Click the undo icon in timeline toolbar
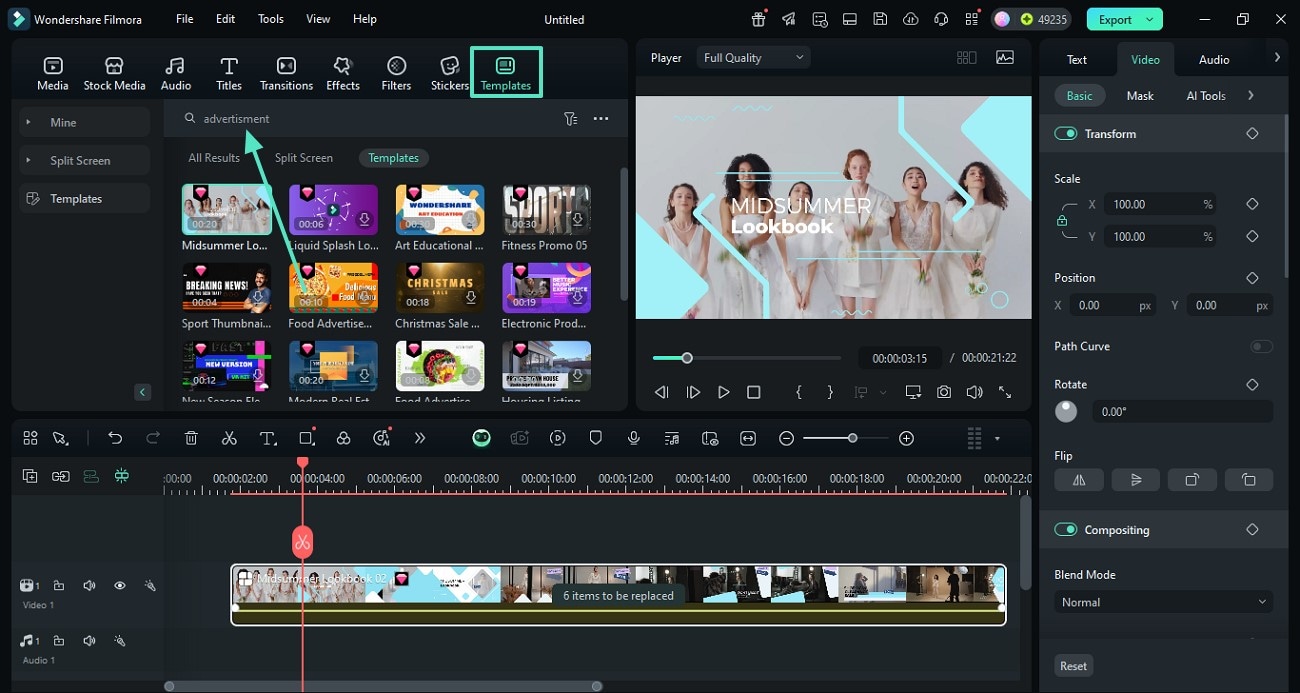This screenshot has width=1300, height=693. [x=115, y=438]
